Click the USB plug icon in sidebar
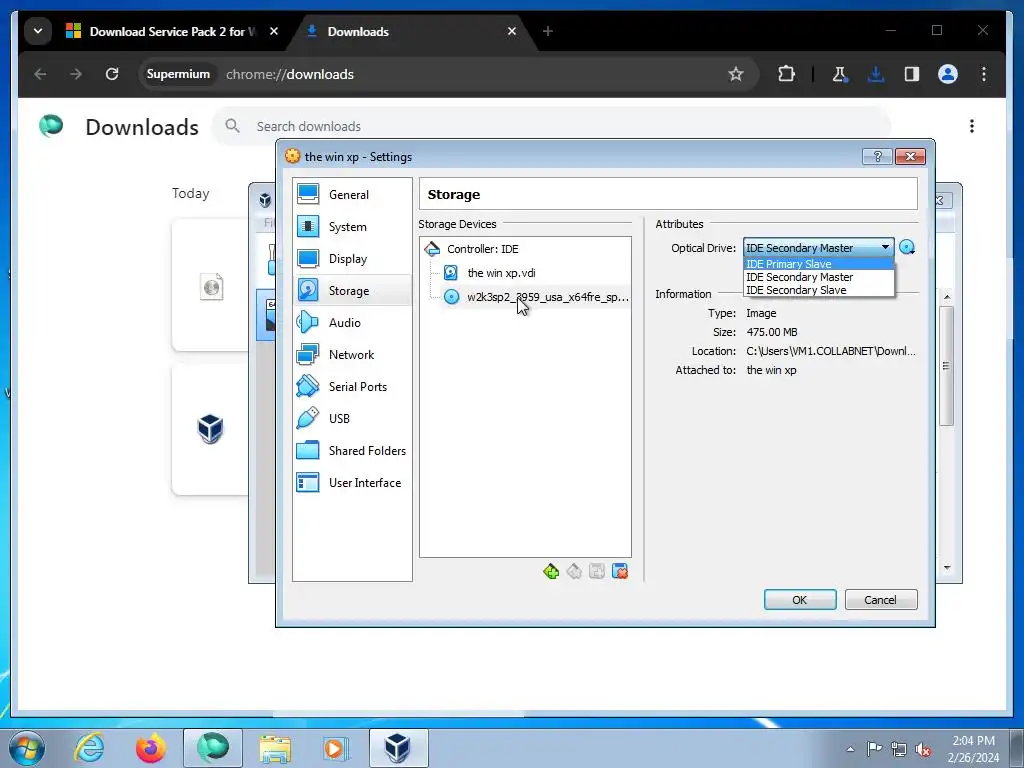 point(308,418)
